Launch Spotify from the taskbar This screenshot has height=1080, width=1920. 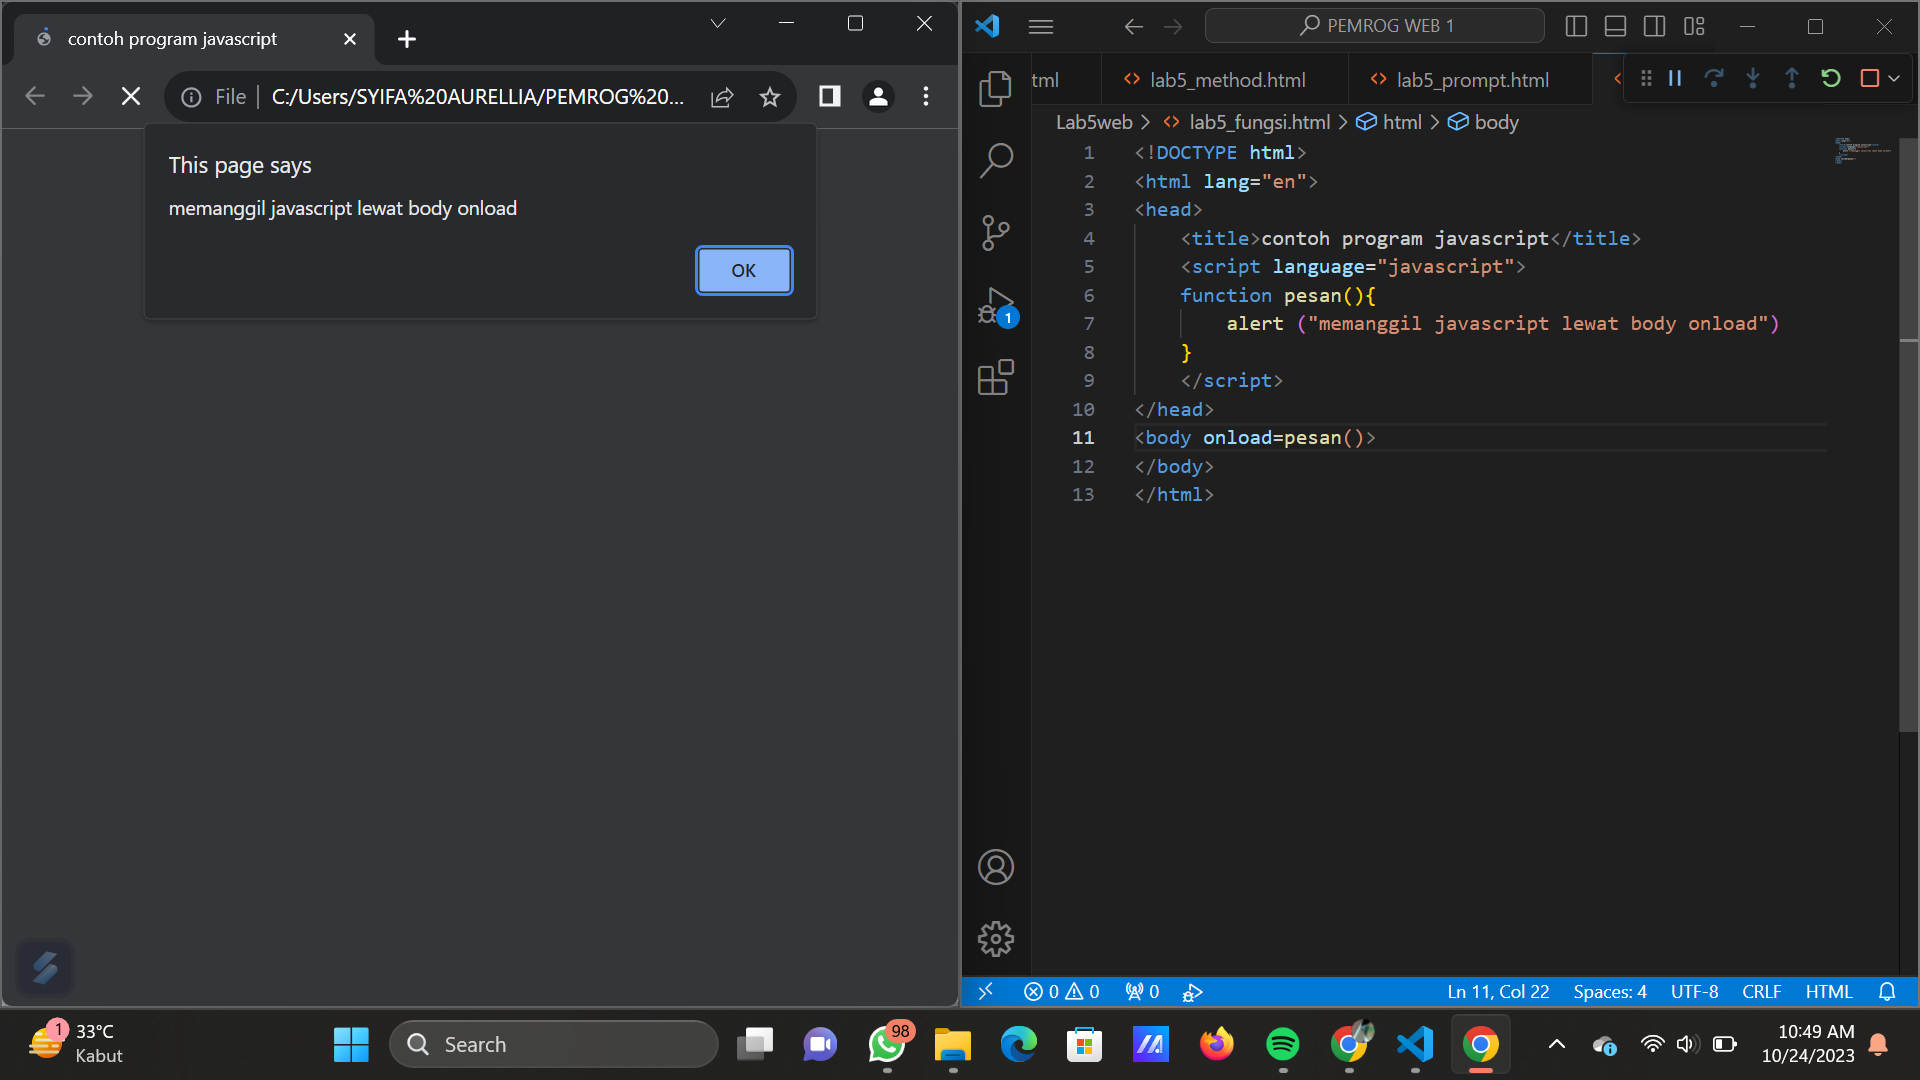(1283, 1043)
